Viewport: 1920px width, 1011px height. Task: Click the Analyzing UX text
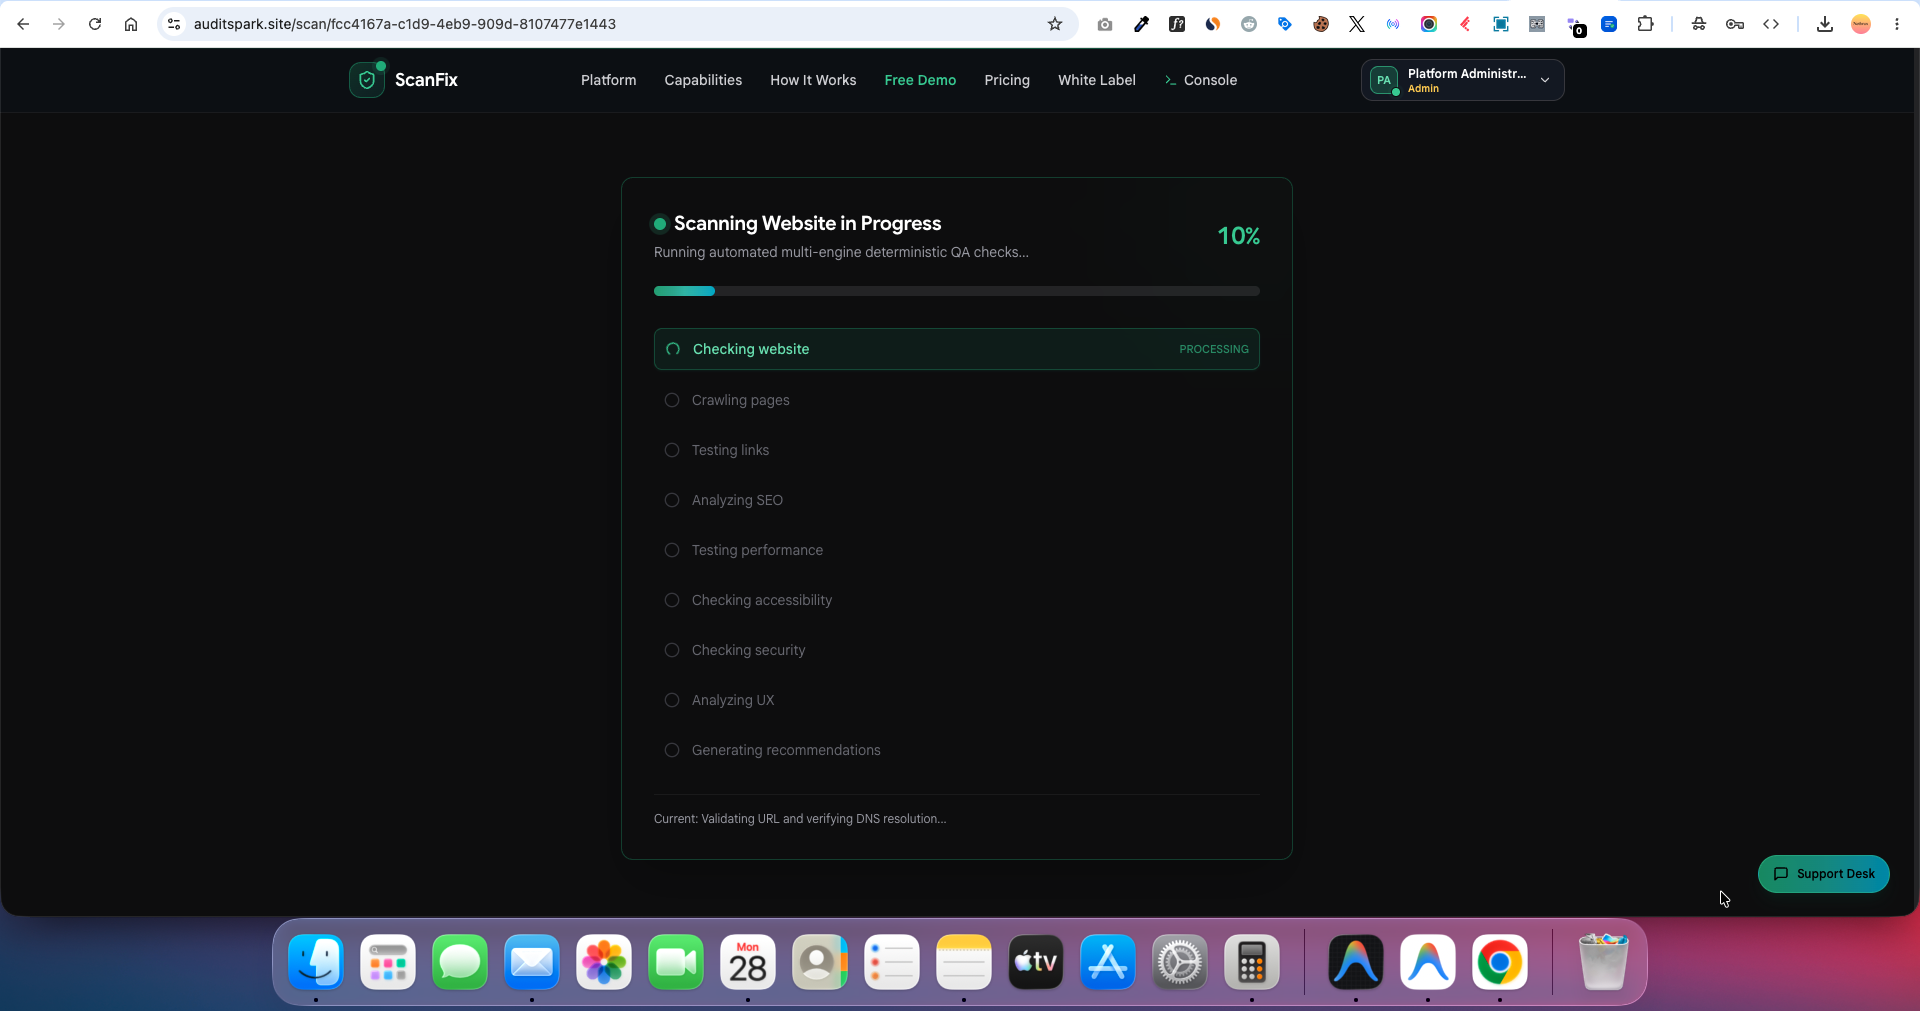click(x=733, y=700)
